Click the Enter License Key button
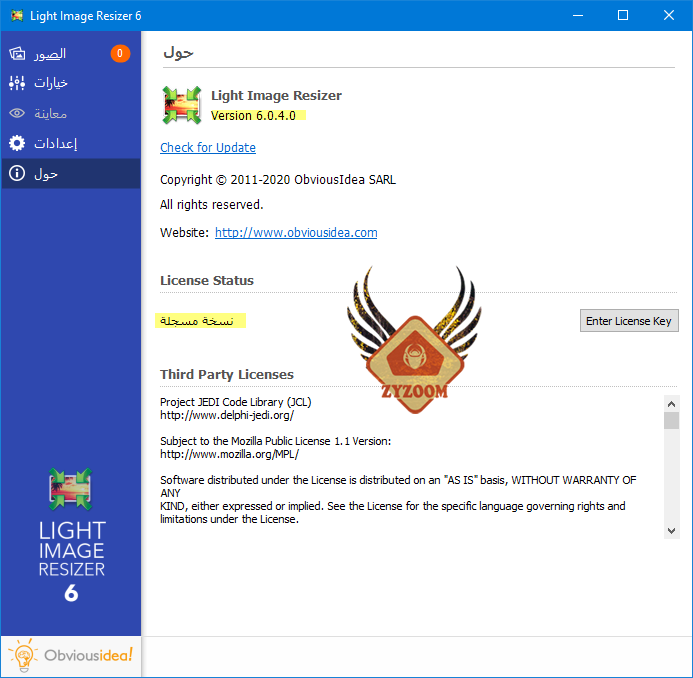Screen dimensions: 693x678 (x=629, y=321)
